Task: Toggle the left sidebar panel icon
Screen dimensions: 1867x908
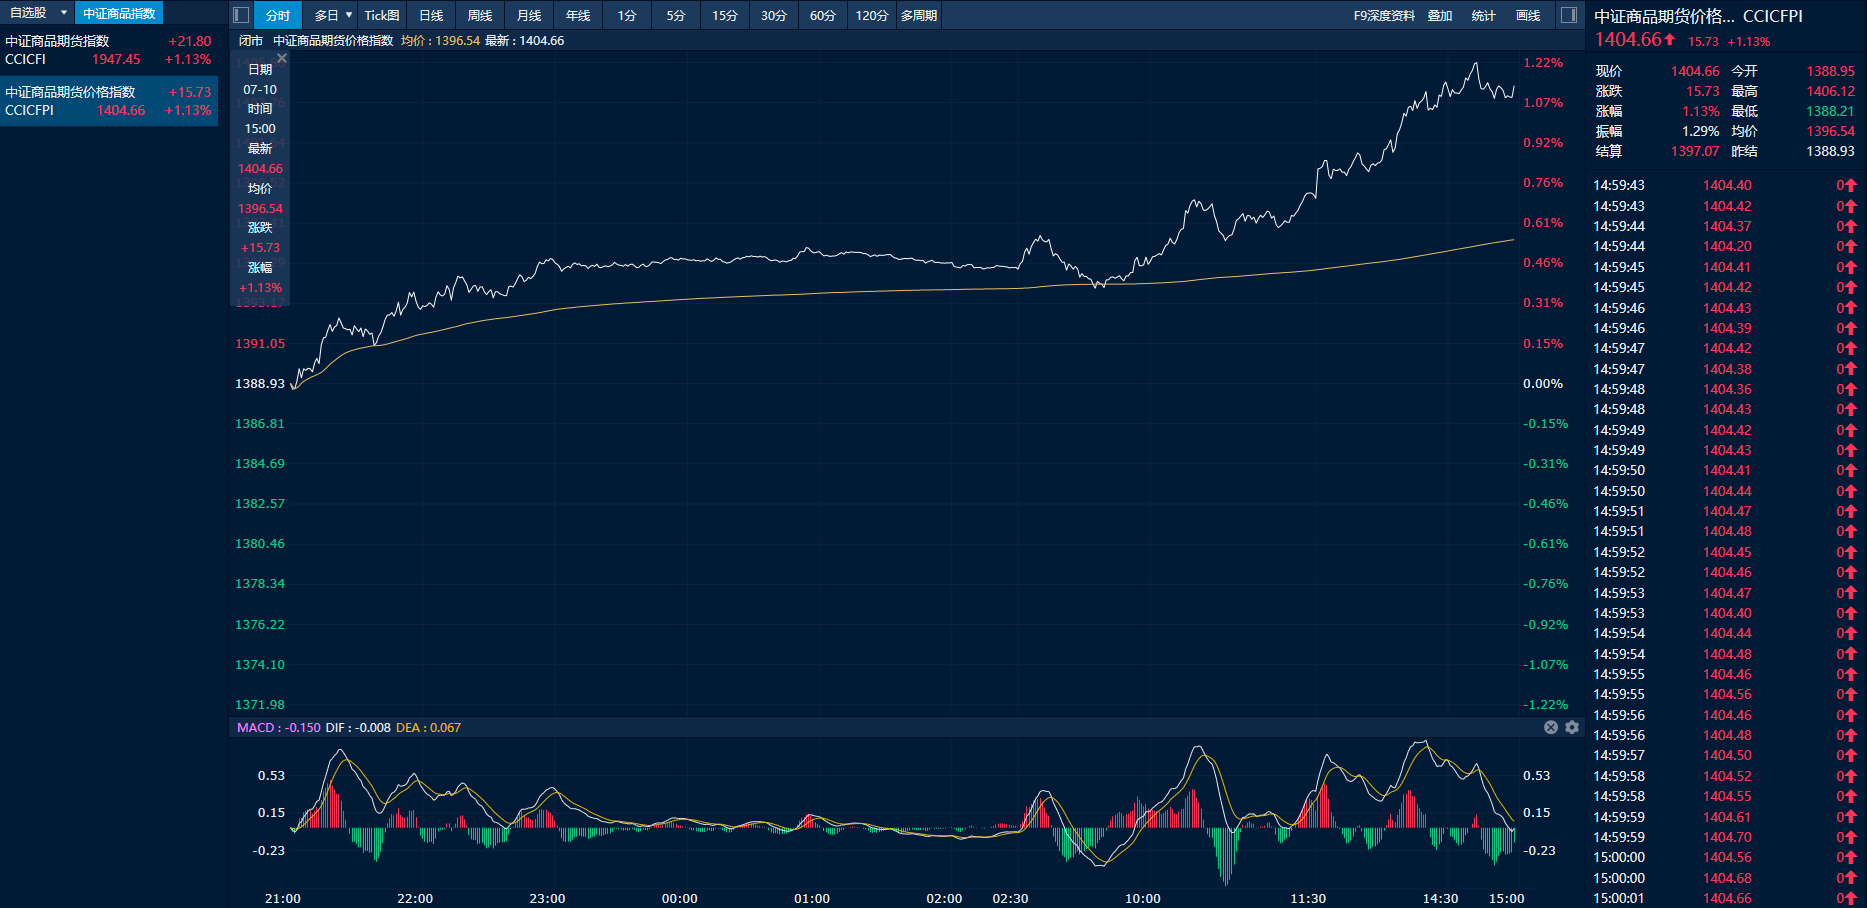Action: pyautogui.click(x=241, y=15)
